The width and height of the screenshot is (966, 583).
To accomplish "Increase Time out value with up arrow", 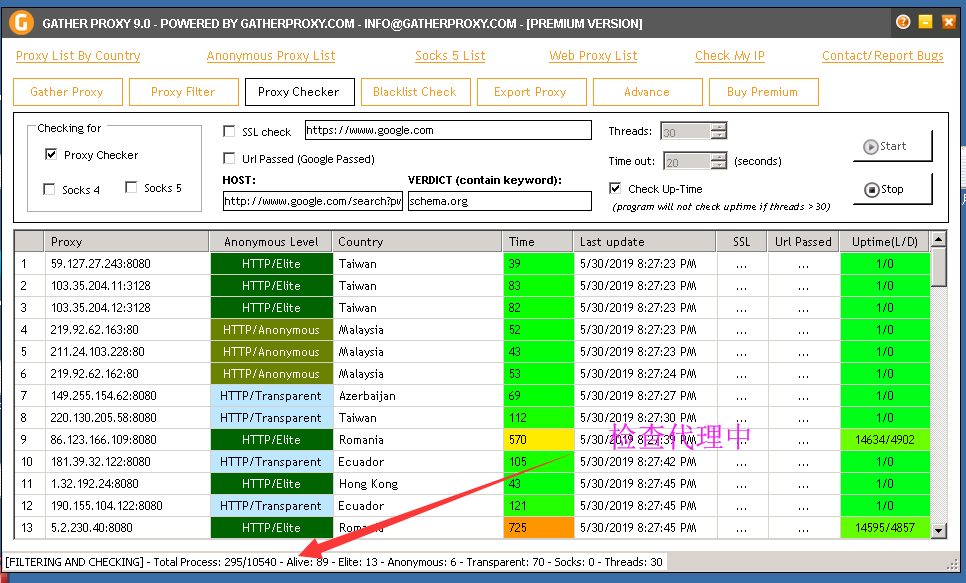I will point(718,157).
